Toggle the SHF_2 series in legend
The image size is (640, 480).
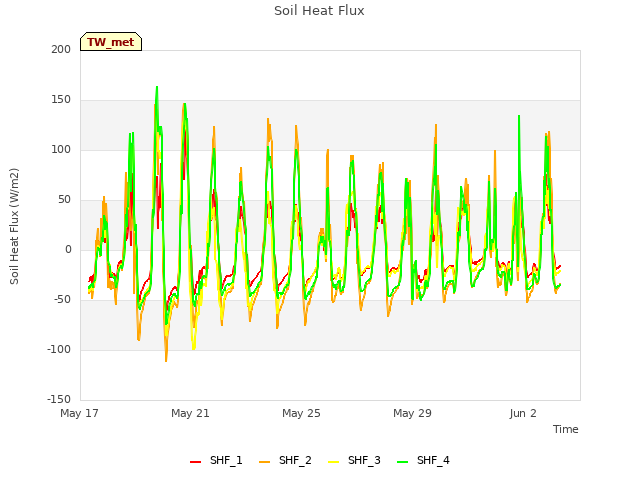click(285, 460)
